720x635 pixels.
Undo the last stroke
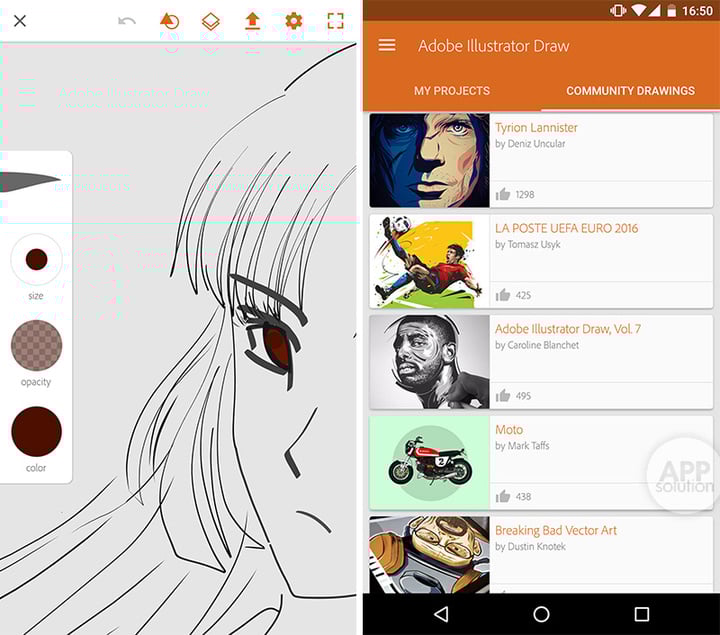(127, 21)
